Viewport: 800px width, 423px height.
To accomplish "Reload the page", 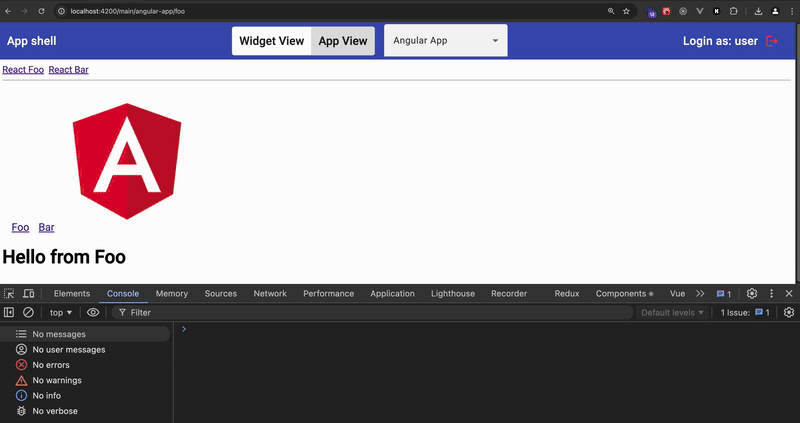I will (x=41, y=11).
